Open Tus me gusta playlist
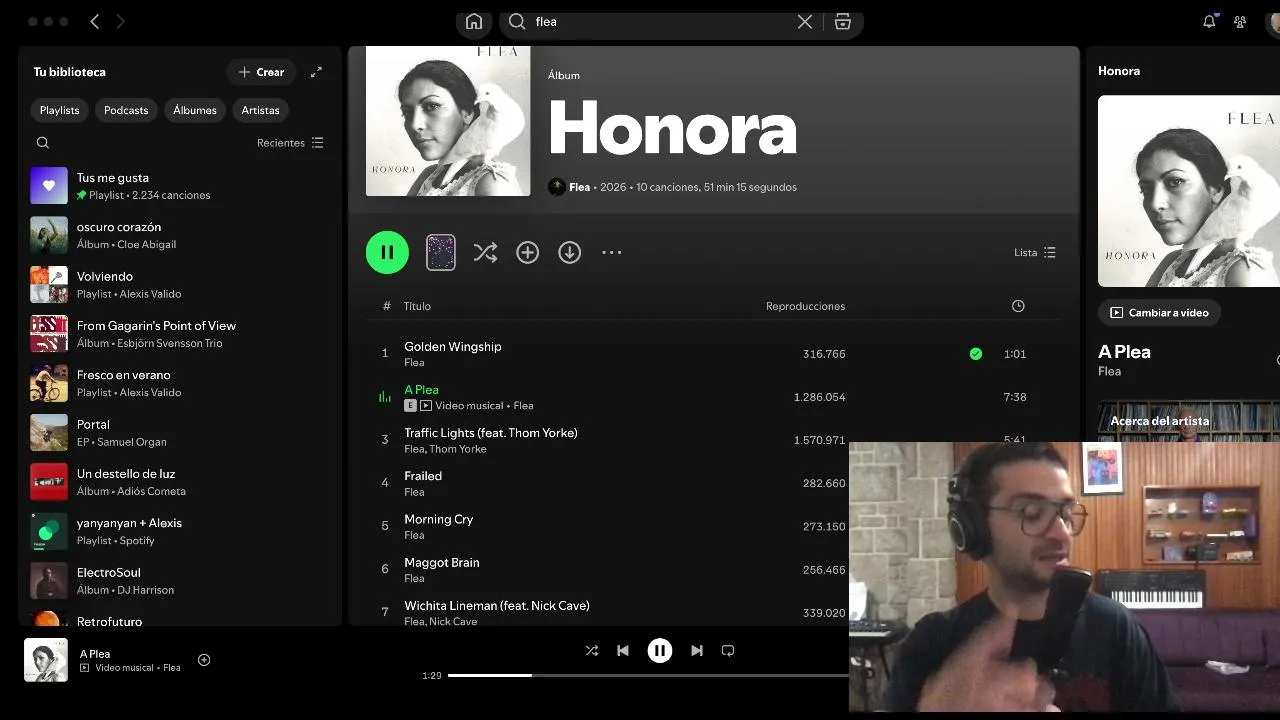 click(180, 186)
